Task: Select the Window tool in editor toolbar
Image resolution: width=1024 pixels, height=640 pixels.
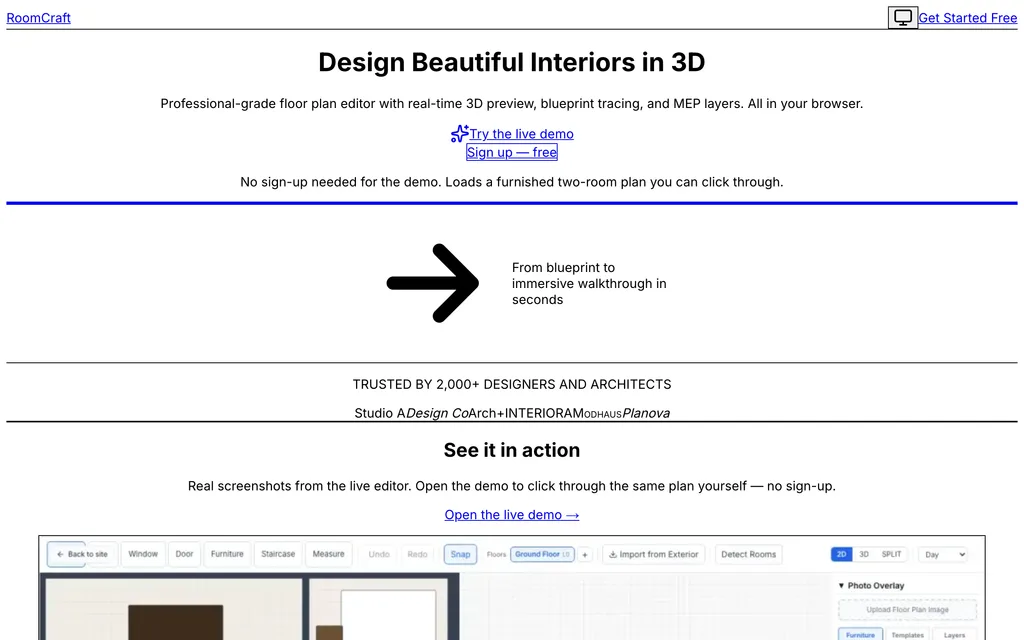Action: (x=143, y=554)
